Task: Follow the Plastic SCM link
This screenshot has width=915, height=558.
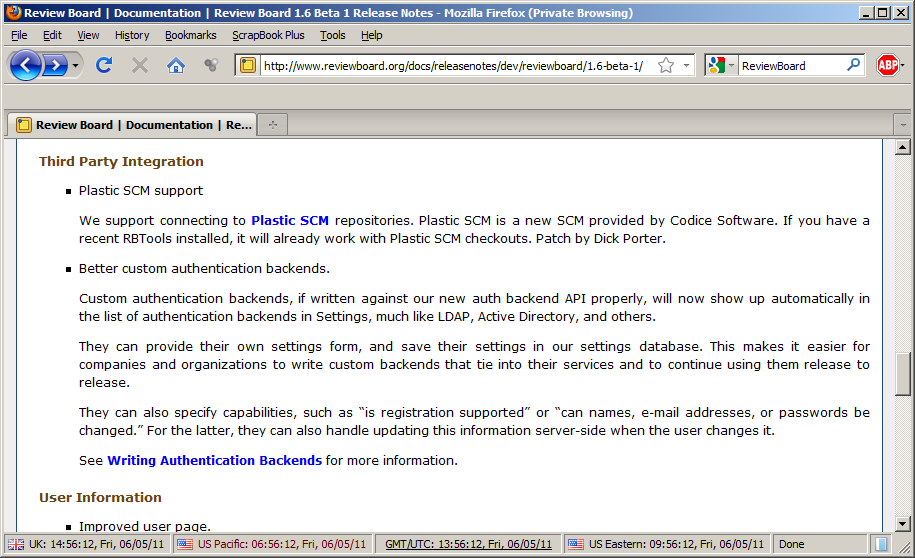Action: (x=290, y=221)
